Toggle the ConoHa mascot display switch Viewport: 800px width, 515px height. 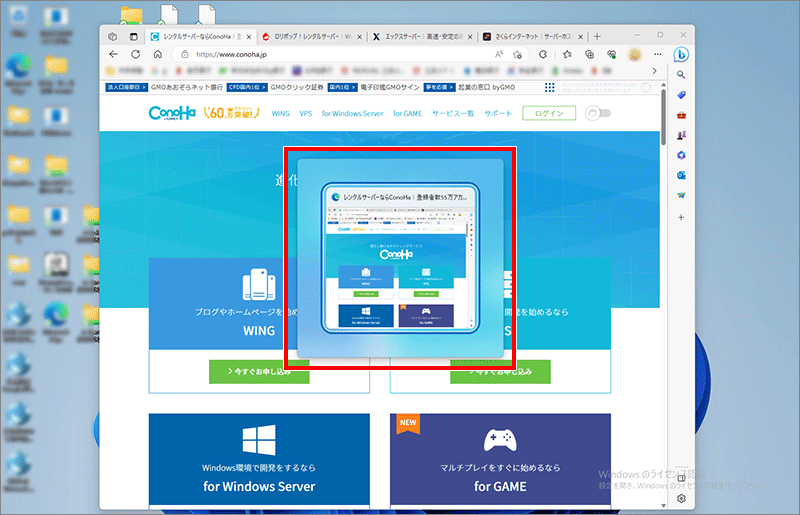click(x=598, y=113)
